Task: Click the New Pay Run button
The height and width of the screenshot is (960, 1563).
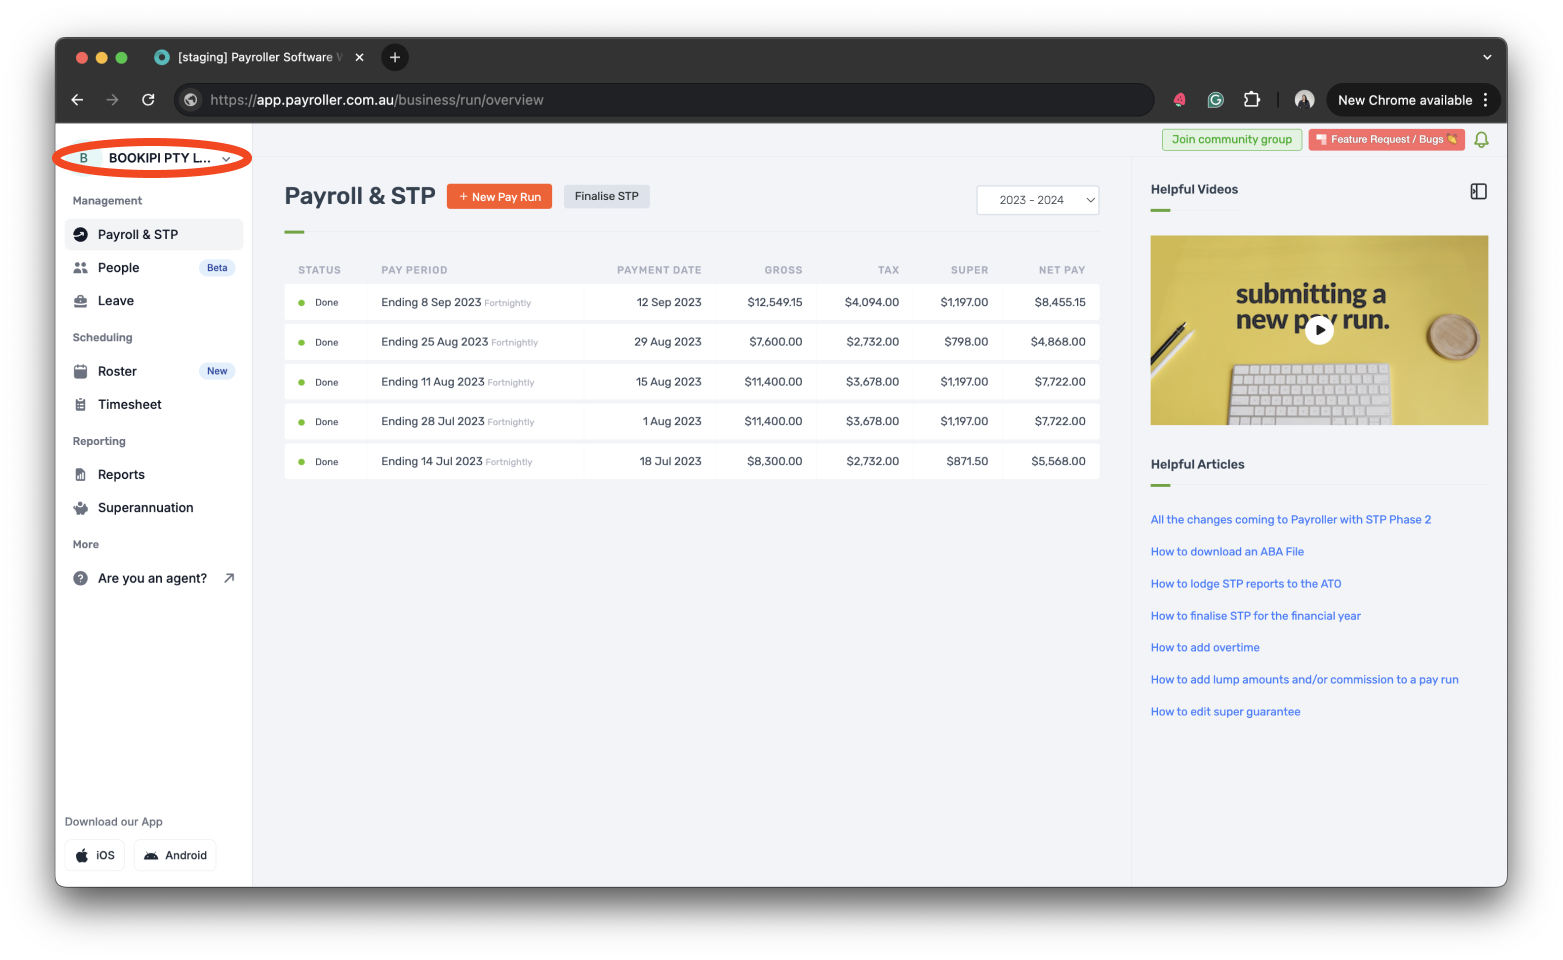Action: [x=499, y=196]
